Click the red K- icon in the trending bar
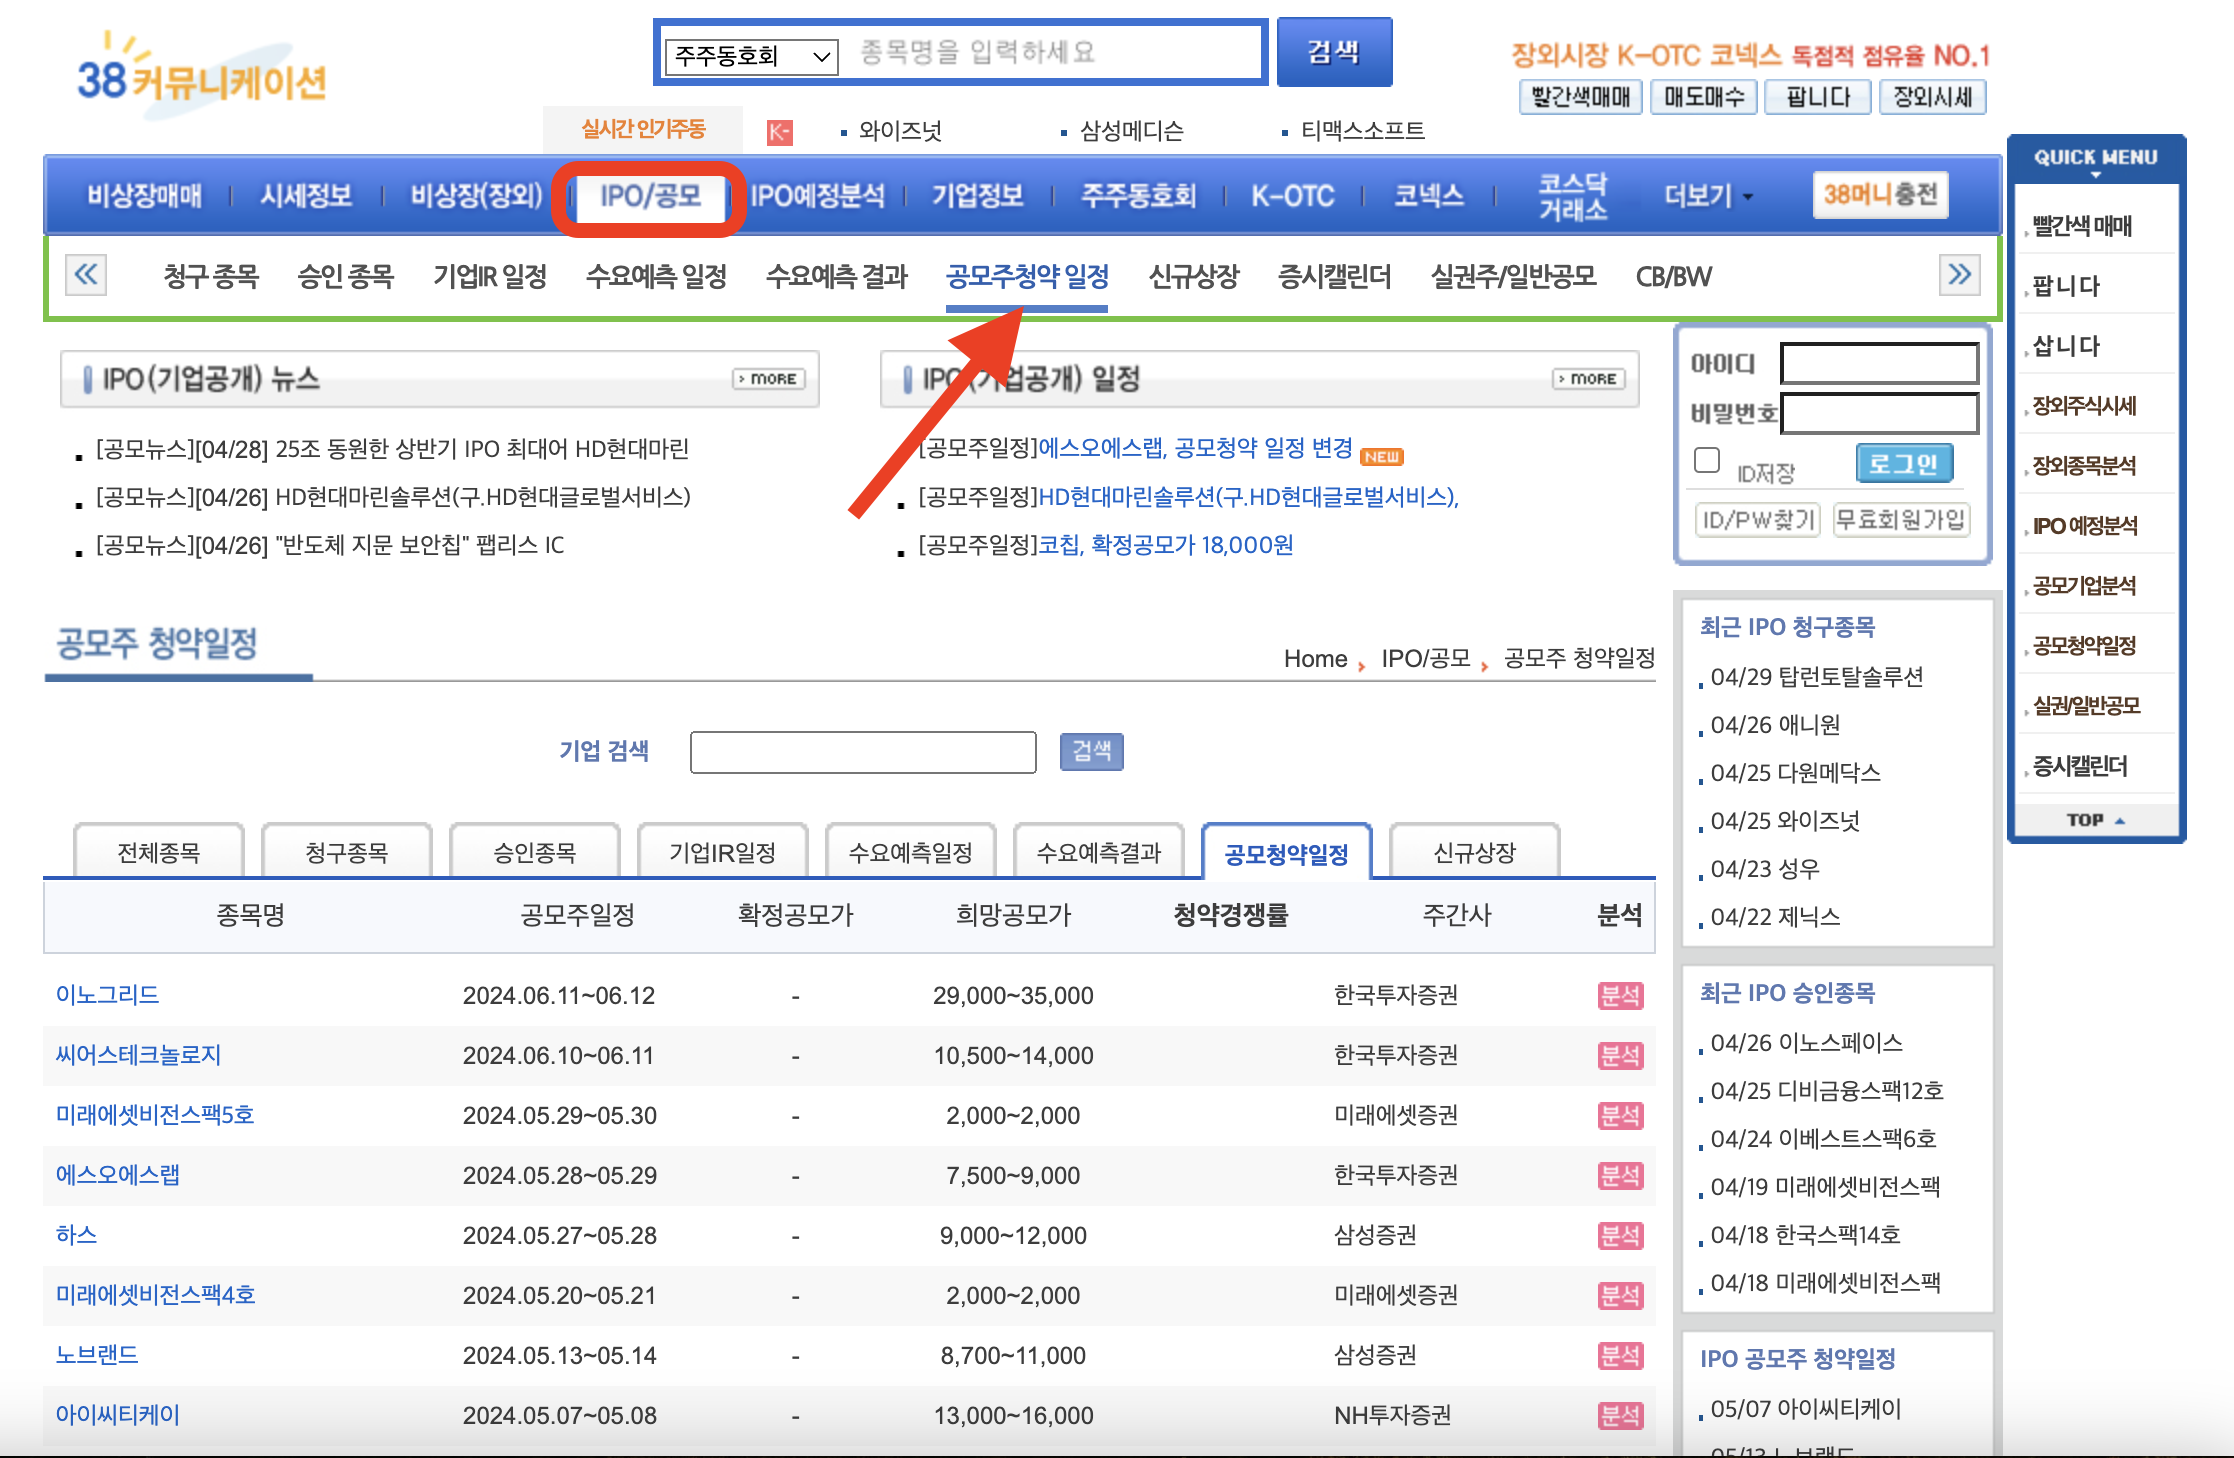The image size is (2234, 1458). pyautogui.click(x=779, y=131)
